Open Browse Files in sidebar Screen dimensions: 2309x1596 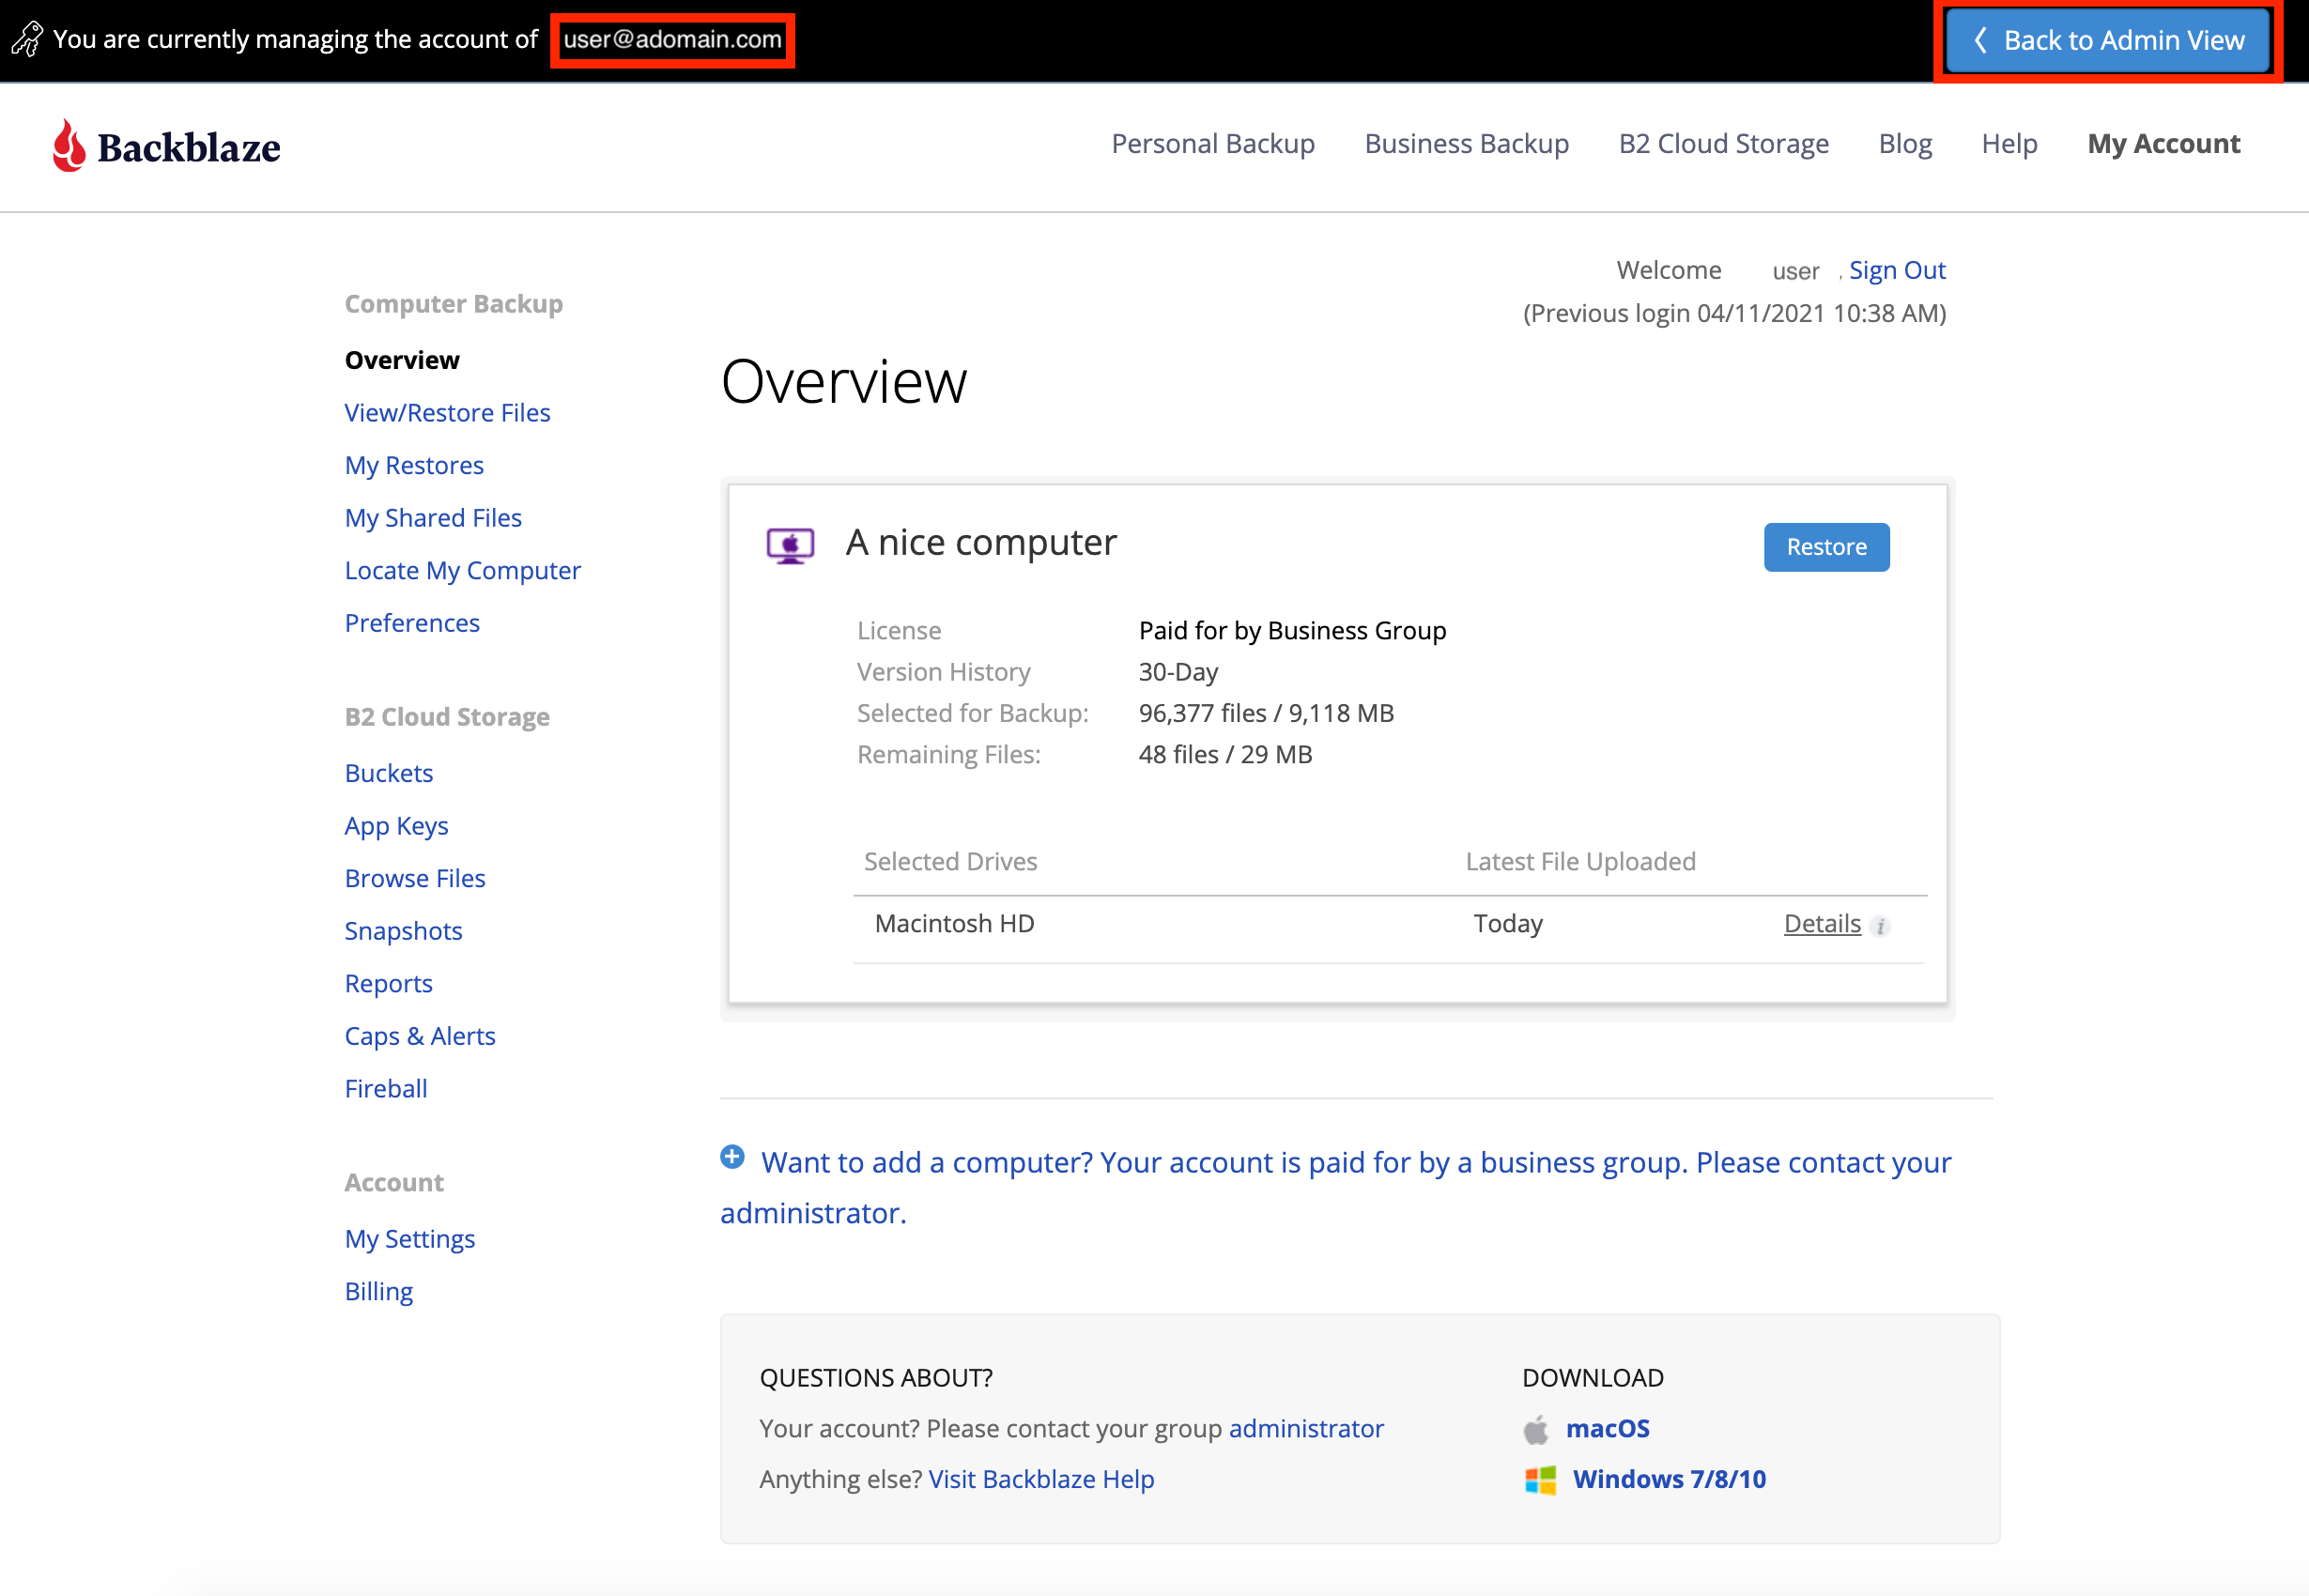[415, 878]
